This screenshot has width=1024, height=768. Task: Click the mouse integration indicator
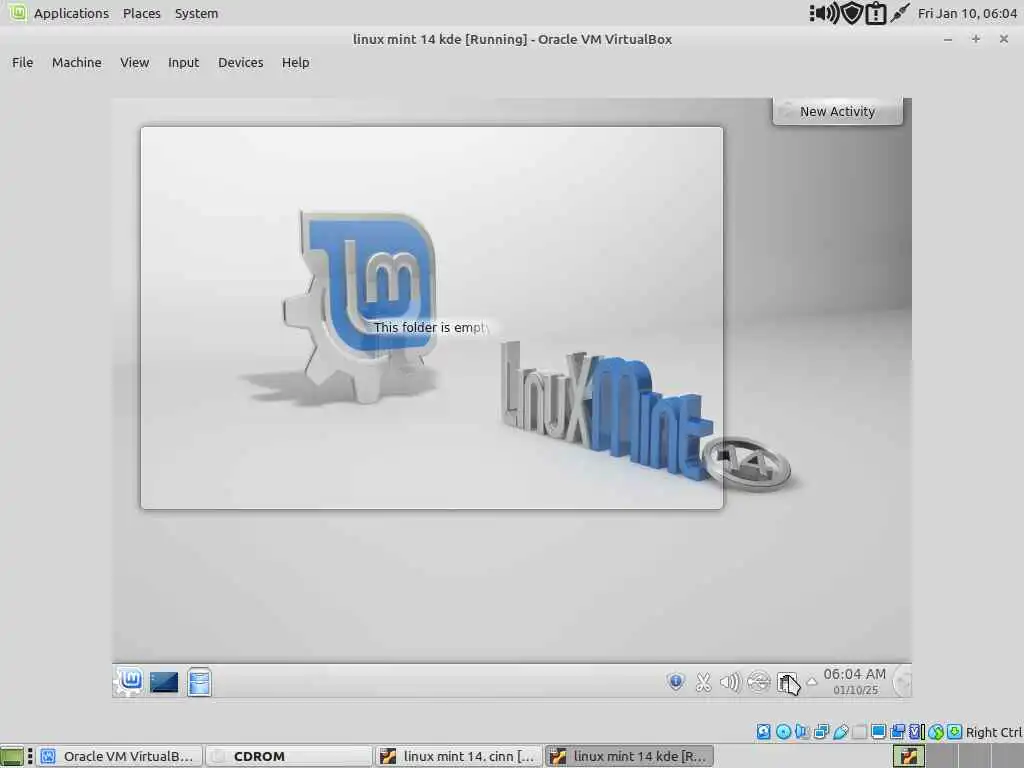[936, 731]
